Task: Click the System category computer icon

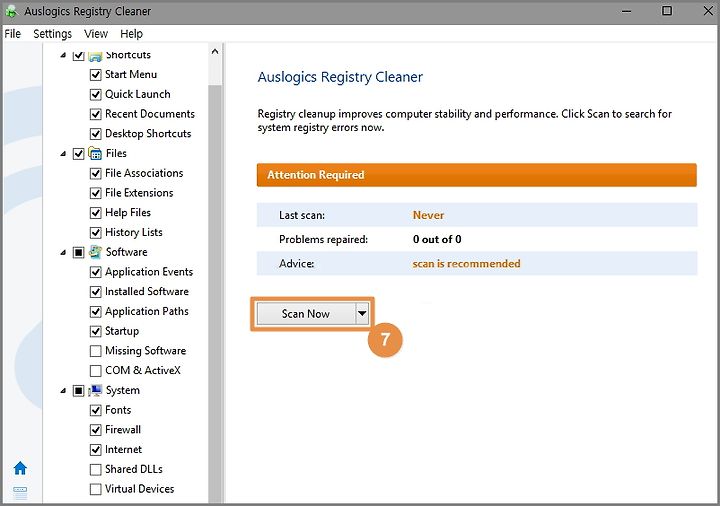Action: 95,390
